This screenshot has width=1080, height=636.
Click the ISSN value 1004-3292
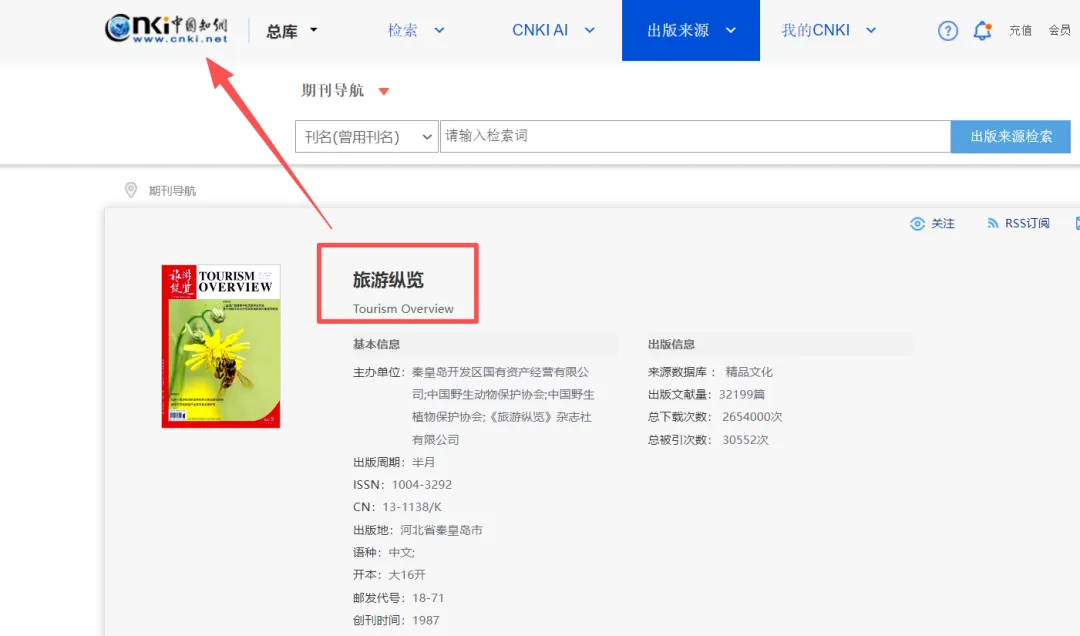[422, 484]
